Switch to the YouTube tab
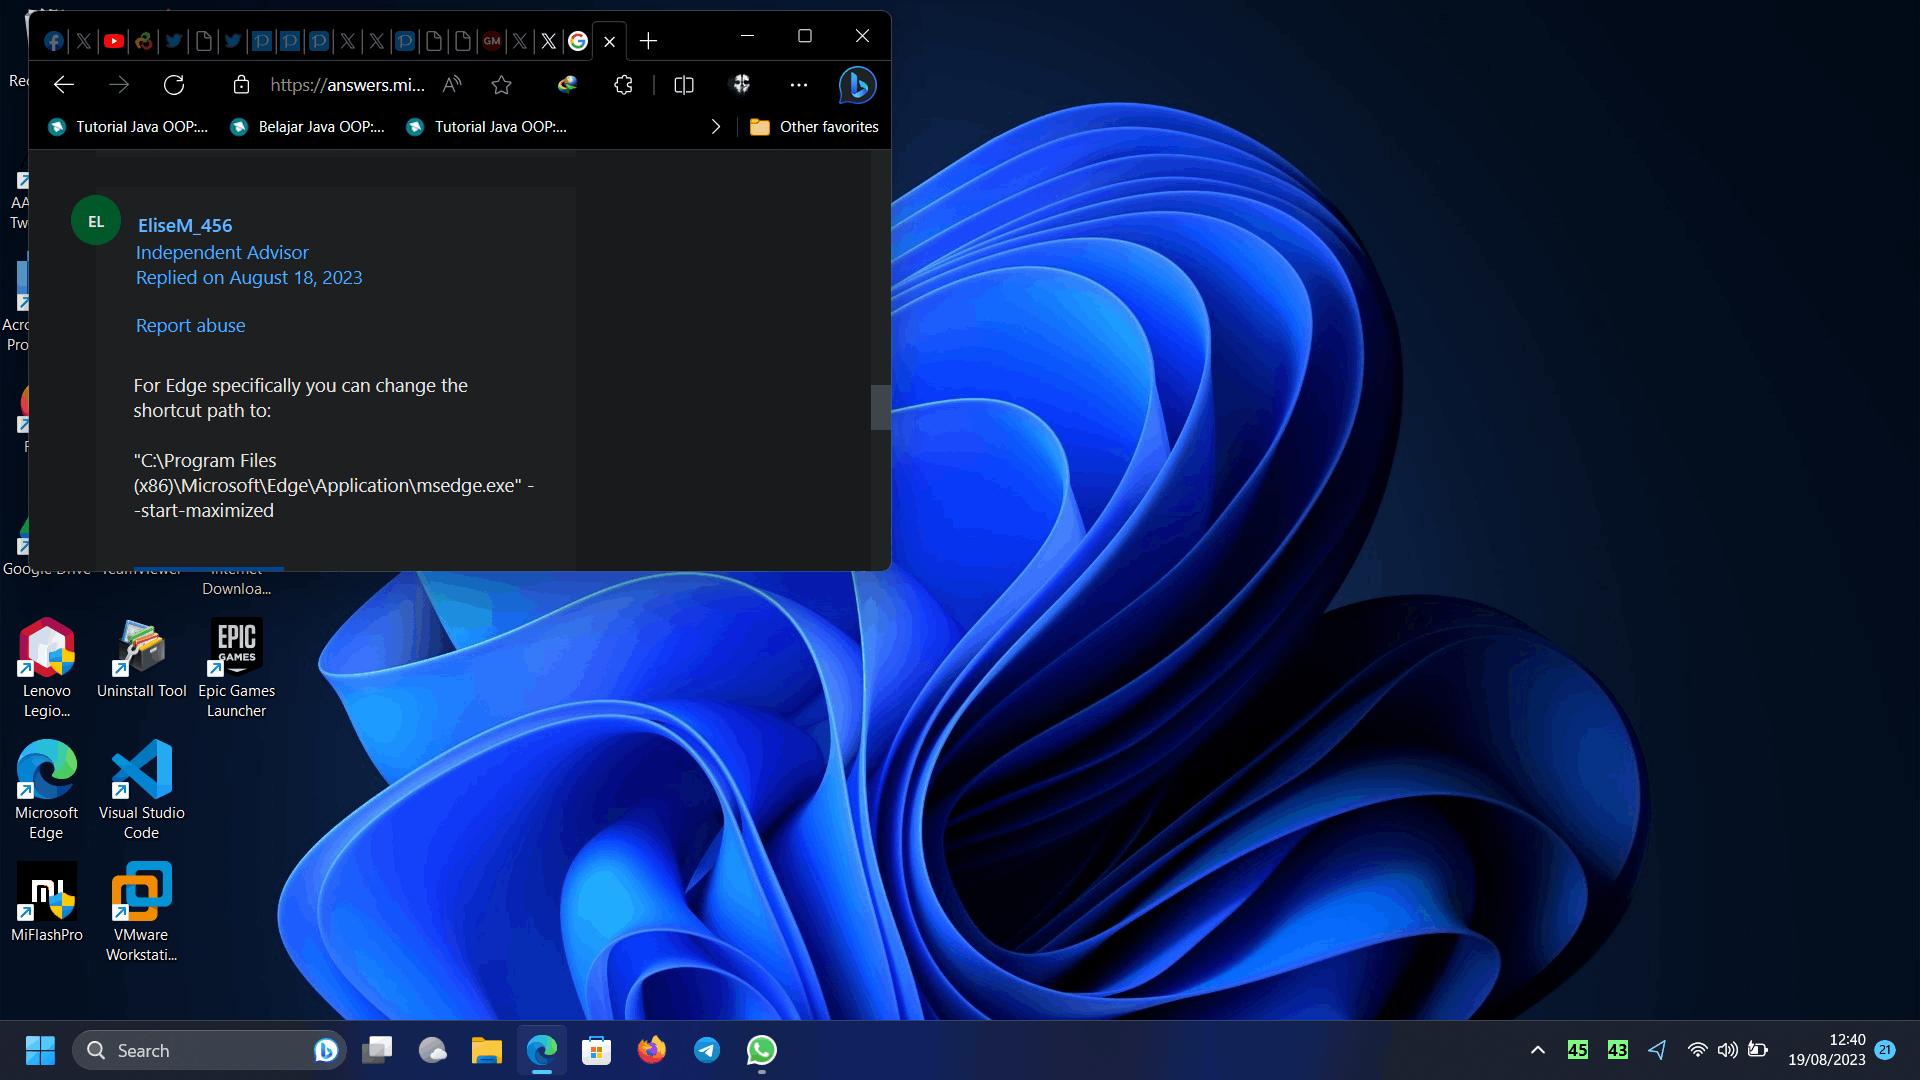The image size is (1920, 1080). (x=114, y=41)
